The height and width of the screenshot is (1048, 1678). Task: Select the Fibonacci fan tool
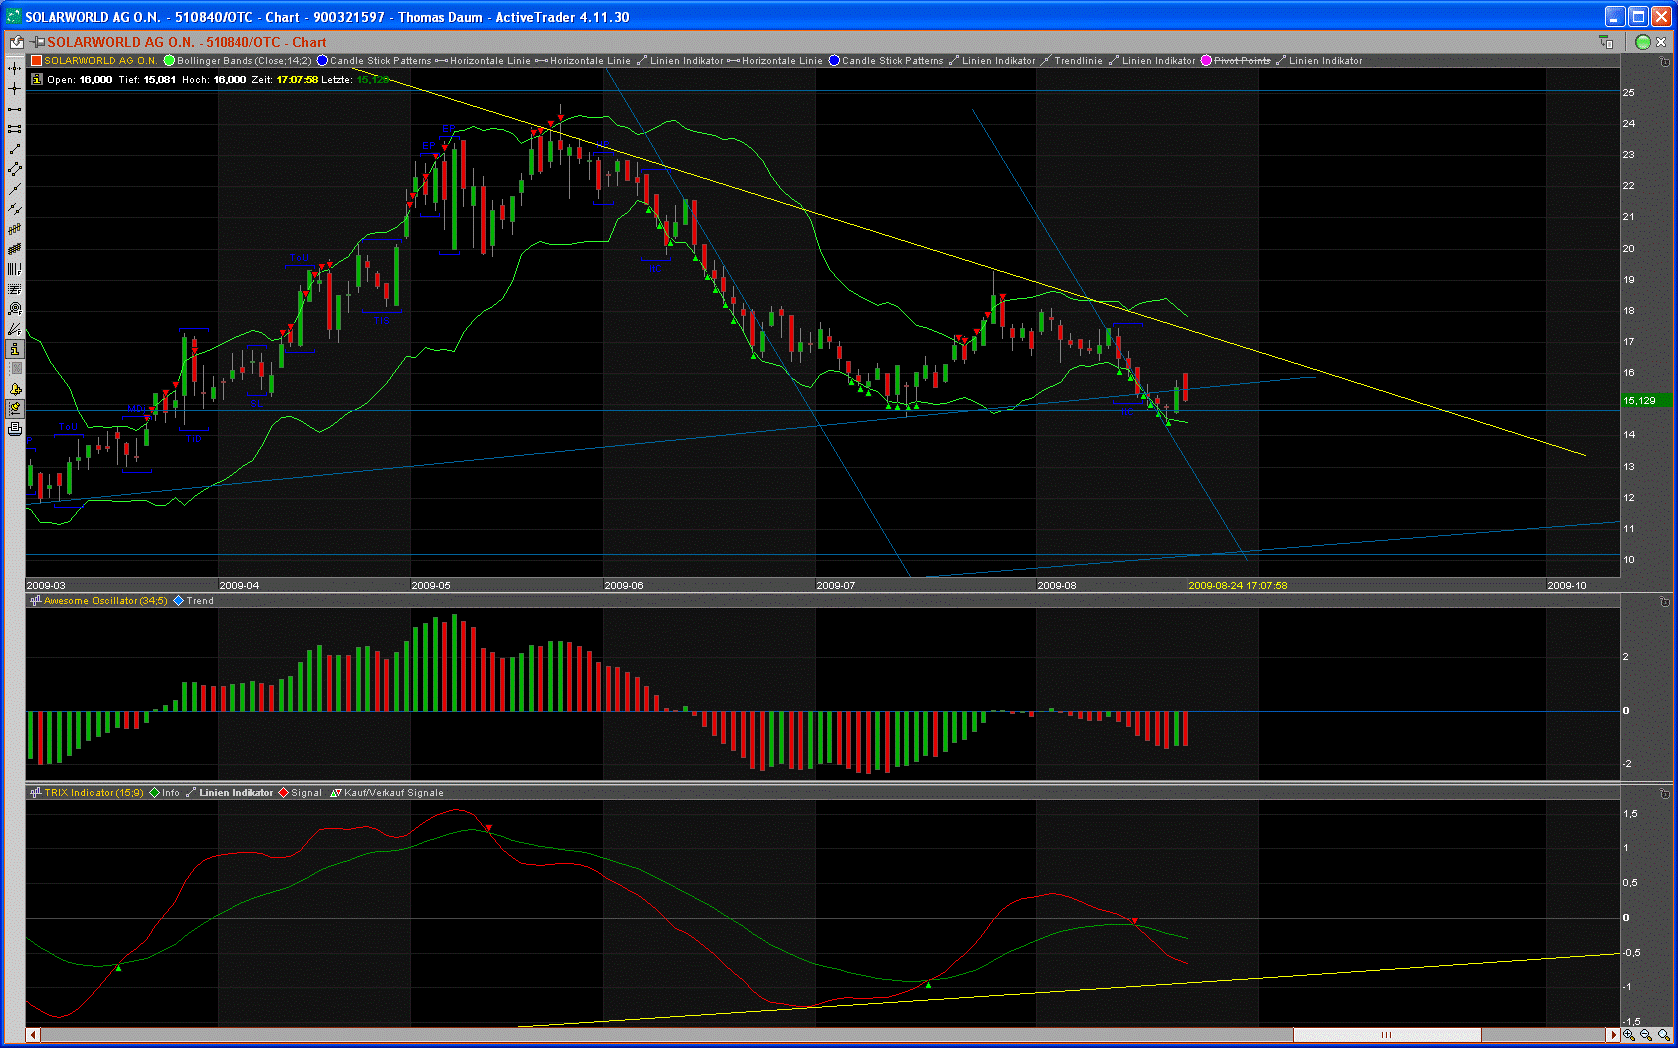pyautogui.click(x=14, y=329)
